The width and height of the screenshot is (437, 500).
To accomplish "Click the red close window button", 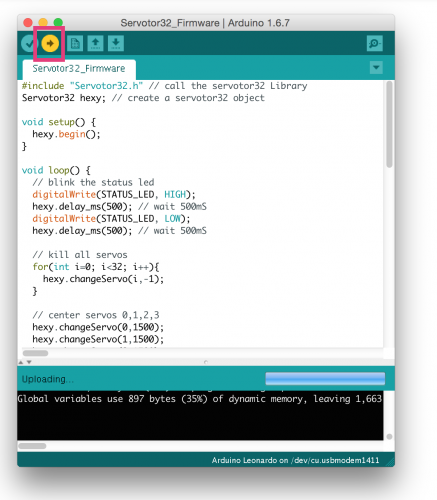I will tap(28, 22).
